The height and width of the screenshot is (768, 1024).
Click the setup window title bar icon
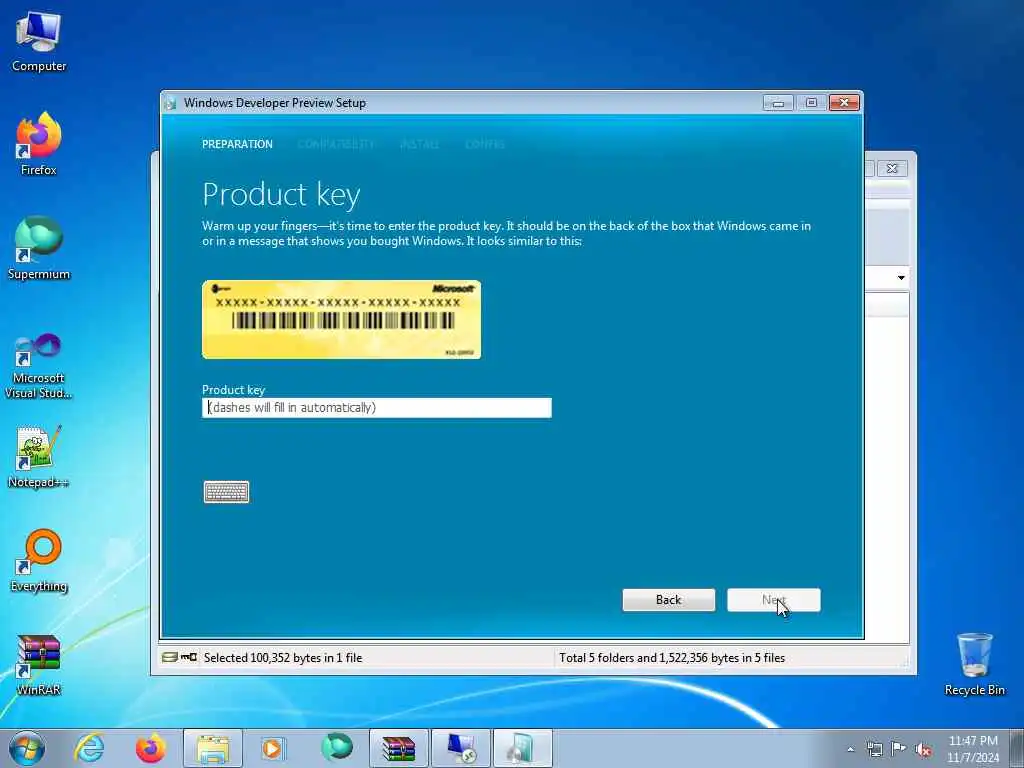171,103
